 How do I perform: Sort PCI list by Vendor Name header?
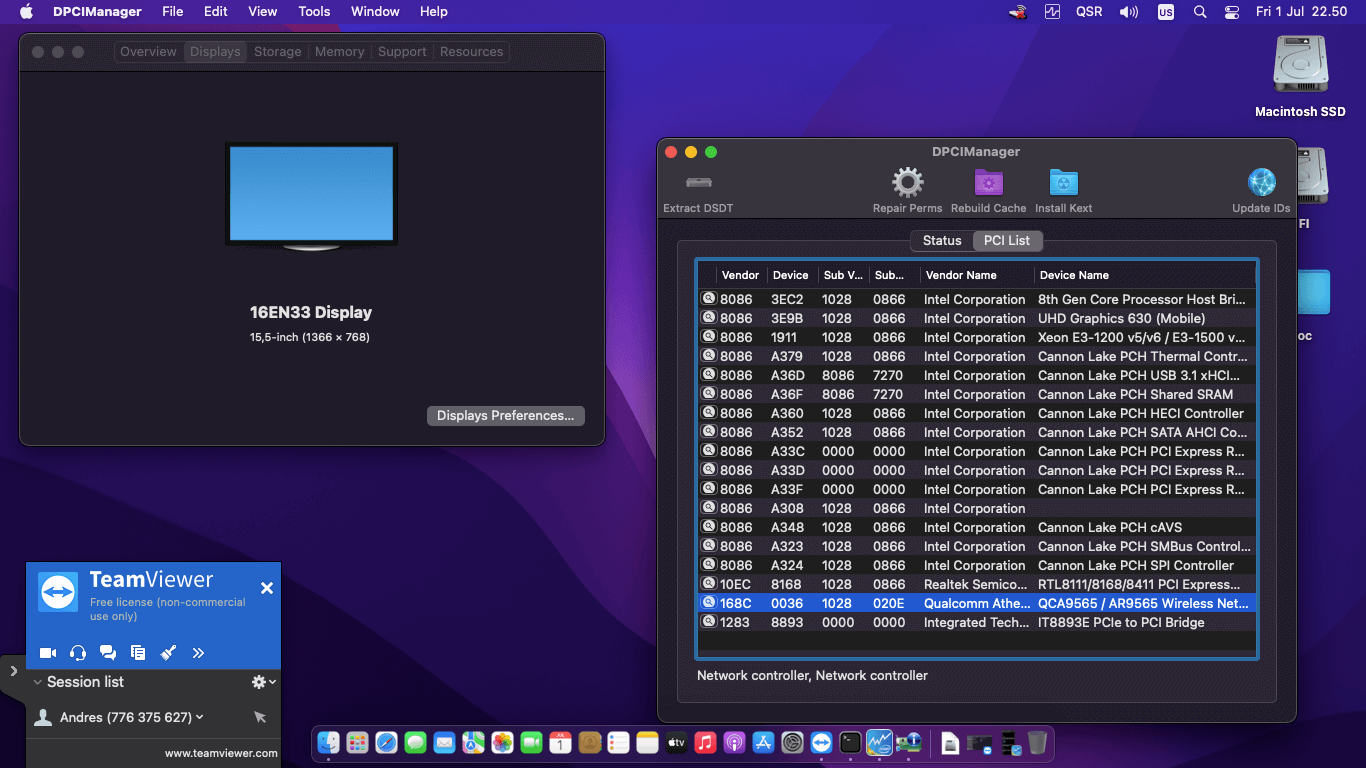pyautogui.click(x=976, y=275)
